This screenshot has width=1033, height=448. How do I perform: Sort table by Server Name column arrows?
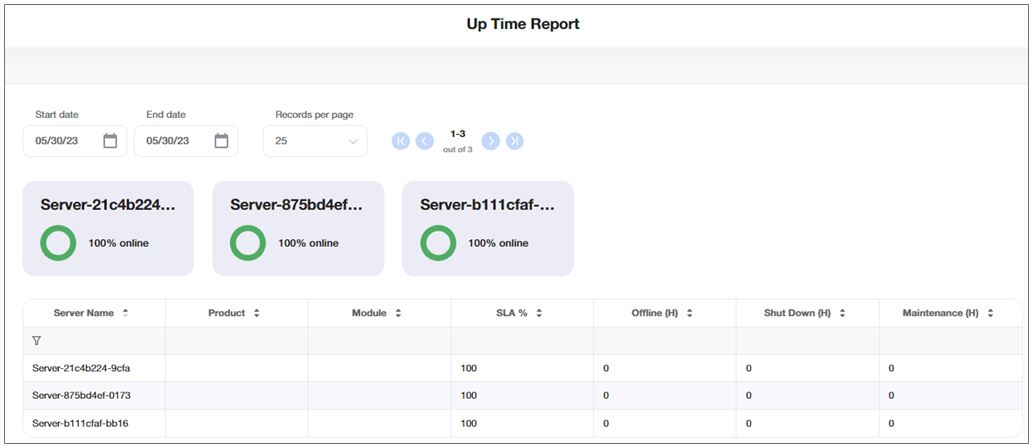[125, 313]
